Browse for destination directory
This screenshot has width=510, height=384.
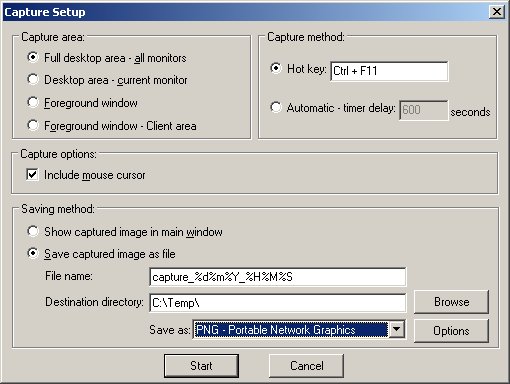[x=451, y=302]
